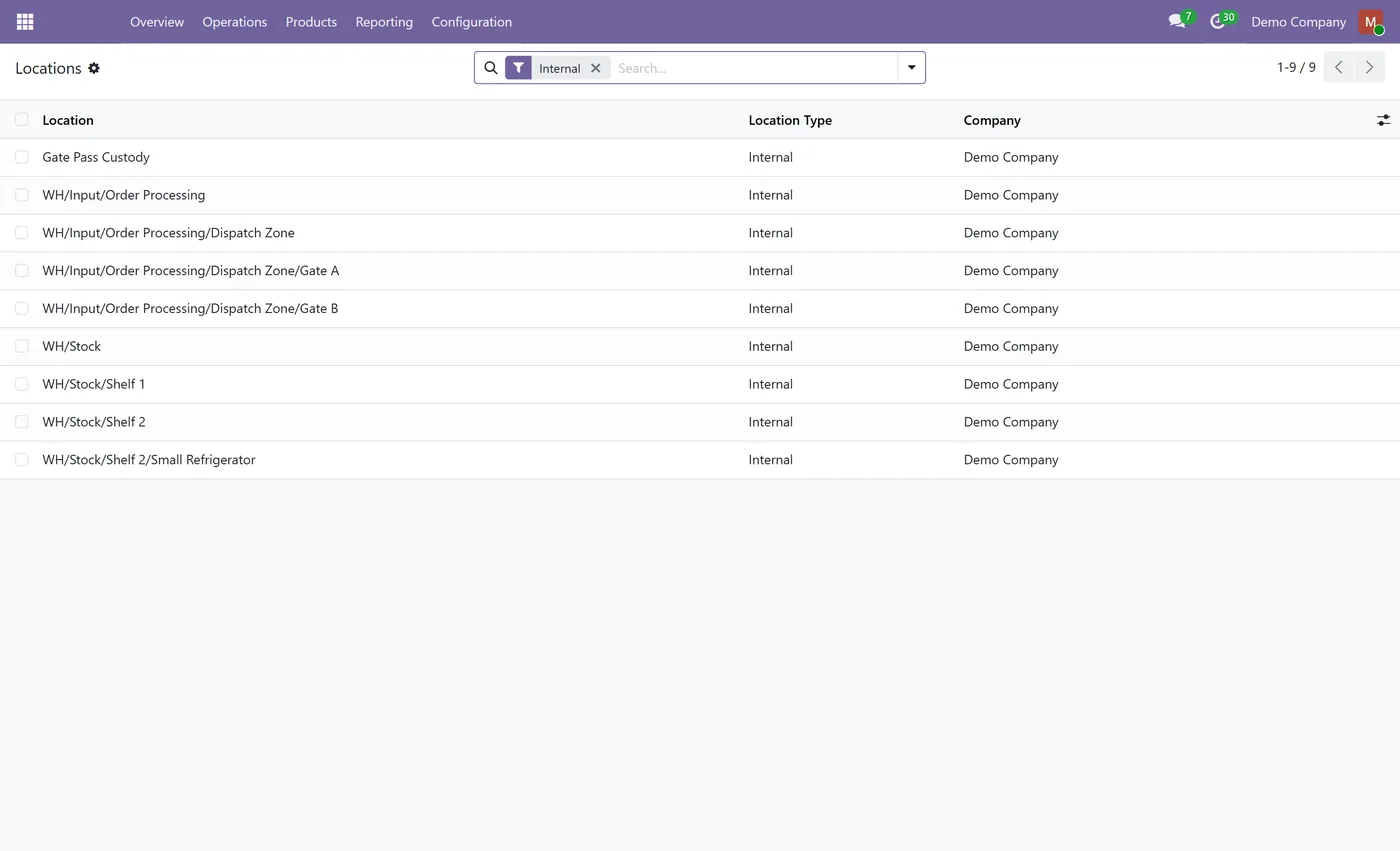This screenshot has width=1400, height=851.
Task: Check the WH/Stock/Shelf 2 row checkbox
Action: (22, 422)
